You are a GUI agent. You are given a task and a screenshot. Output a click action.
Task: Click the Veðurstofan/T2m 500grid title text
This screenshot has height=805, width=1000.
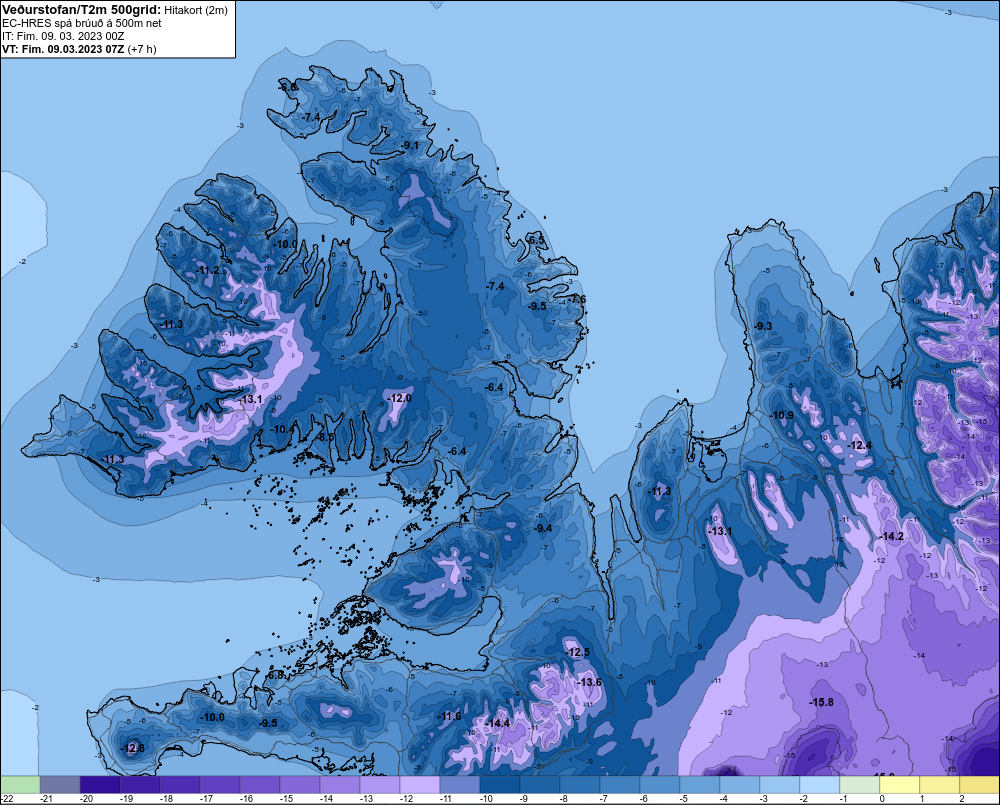pos(81,10)
